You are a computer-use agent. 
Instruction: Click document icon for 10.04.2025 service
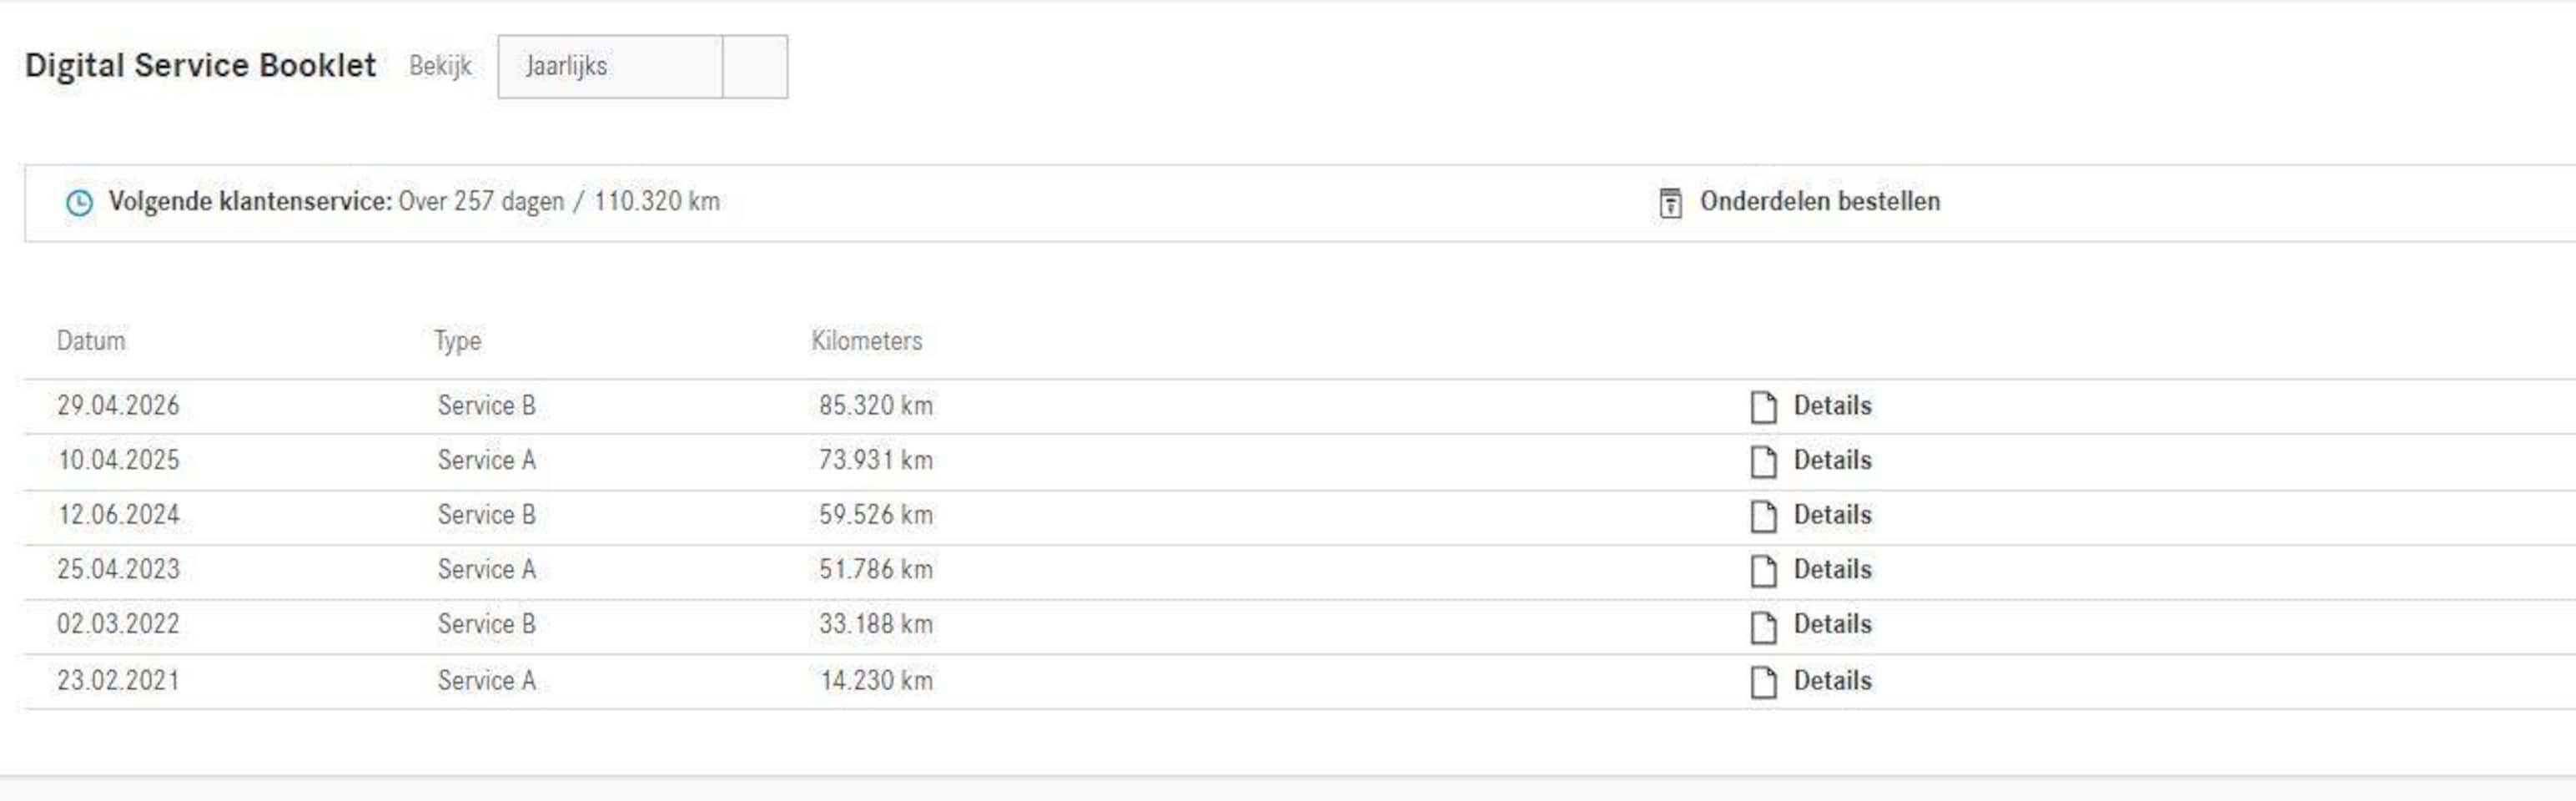1763,462
